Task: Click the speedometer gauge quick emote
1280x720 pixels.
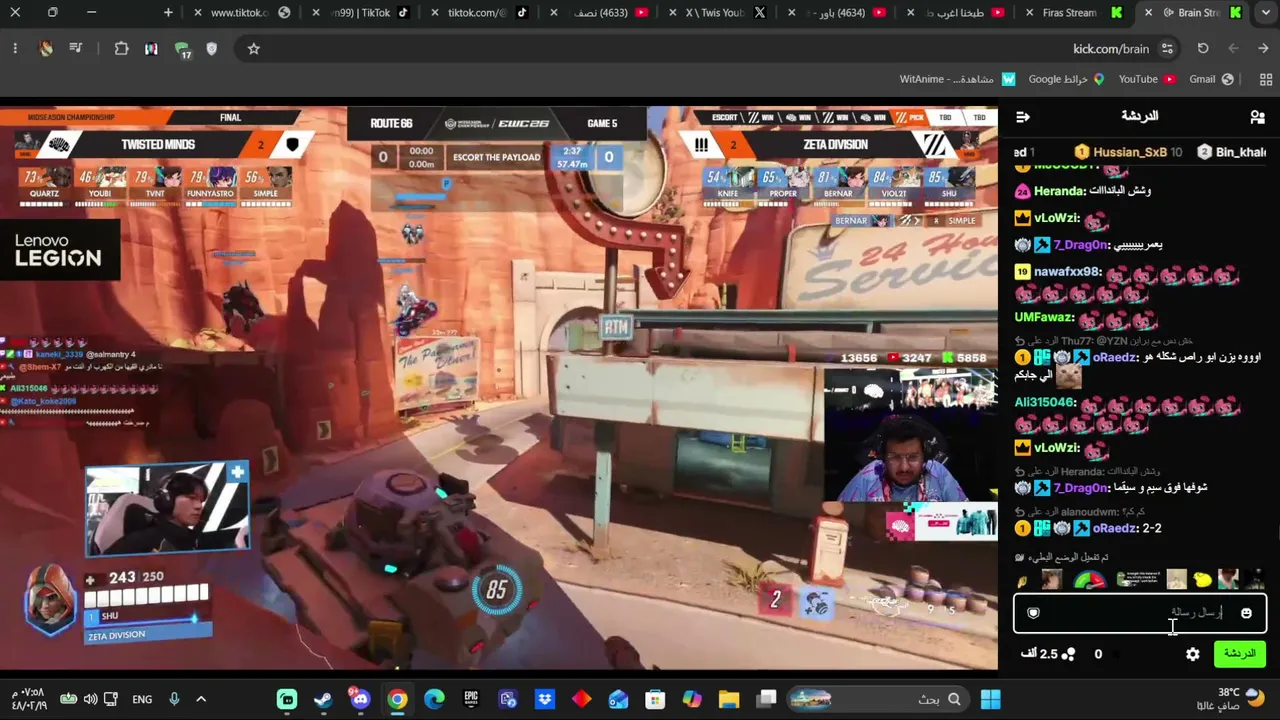Action: pos(1089,580)
